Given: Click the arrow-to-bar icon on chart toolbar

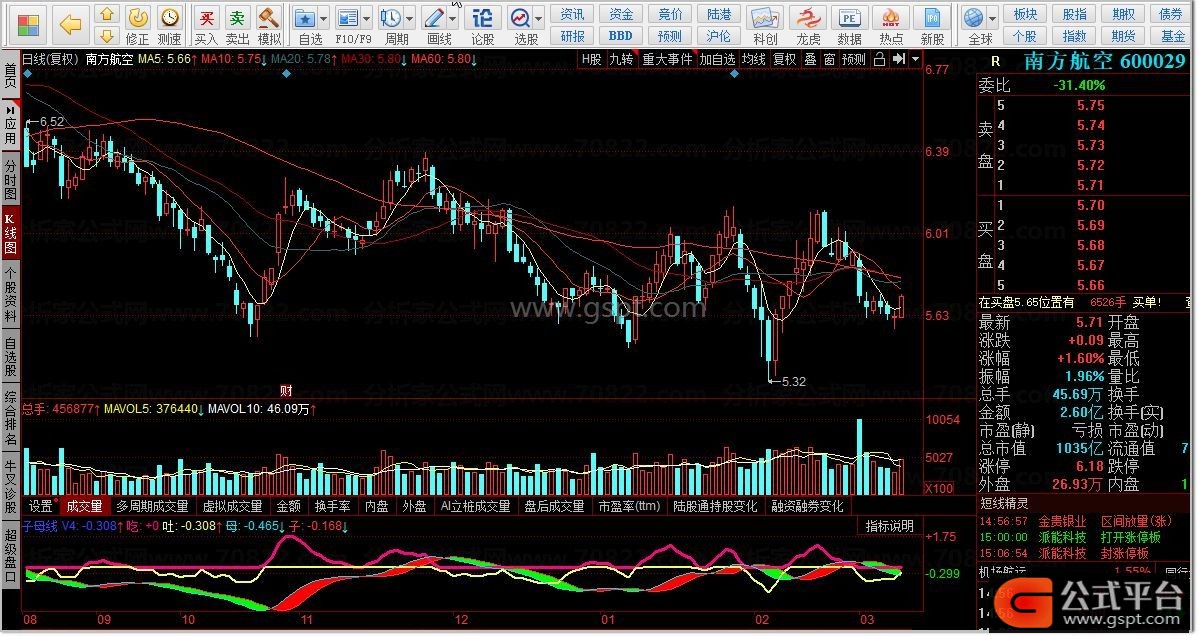Looking at the screenshot, I should (x=898, y=59).
